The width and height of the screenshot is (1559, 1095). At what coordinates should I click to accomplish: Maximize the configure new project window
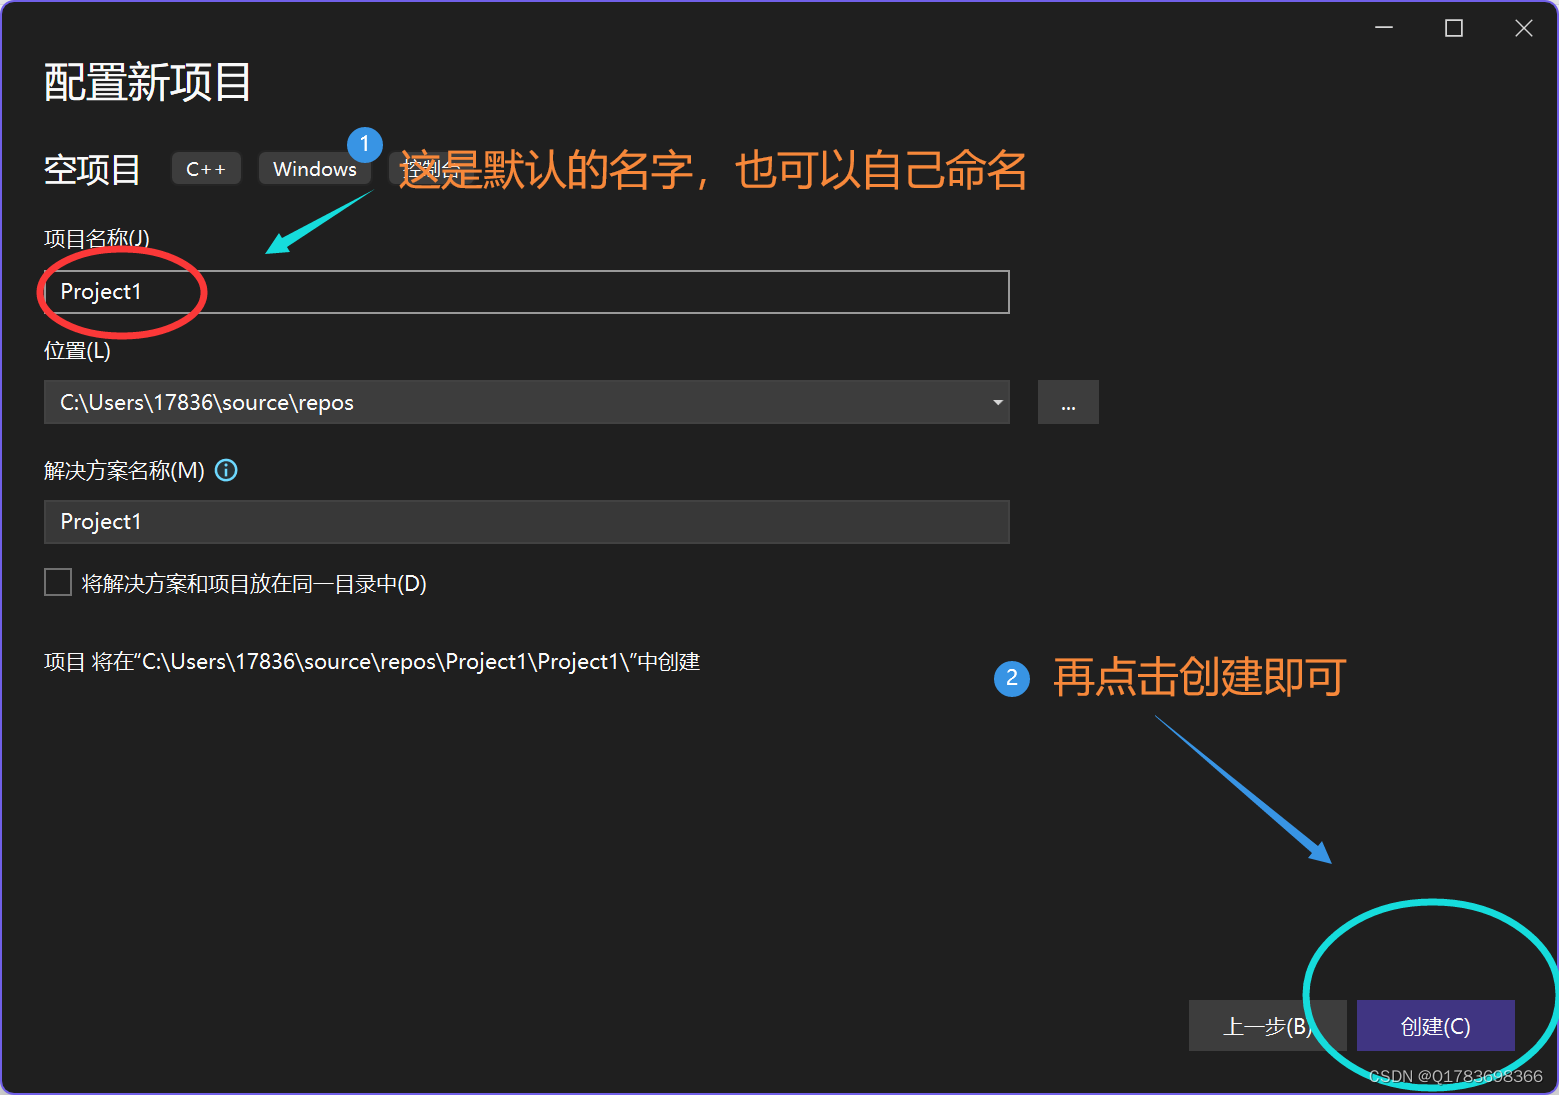click(x=1454, y=28)
